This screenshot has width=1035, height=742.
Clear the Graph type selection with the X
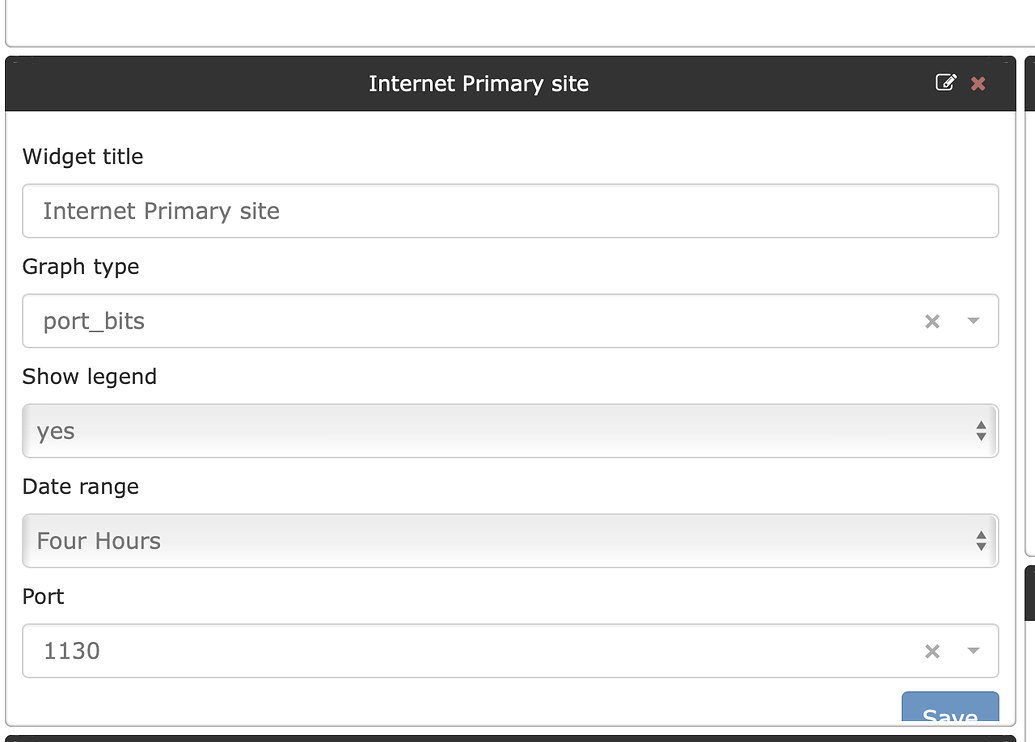pos(931,321)
